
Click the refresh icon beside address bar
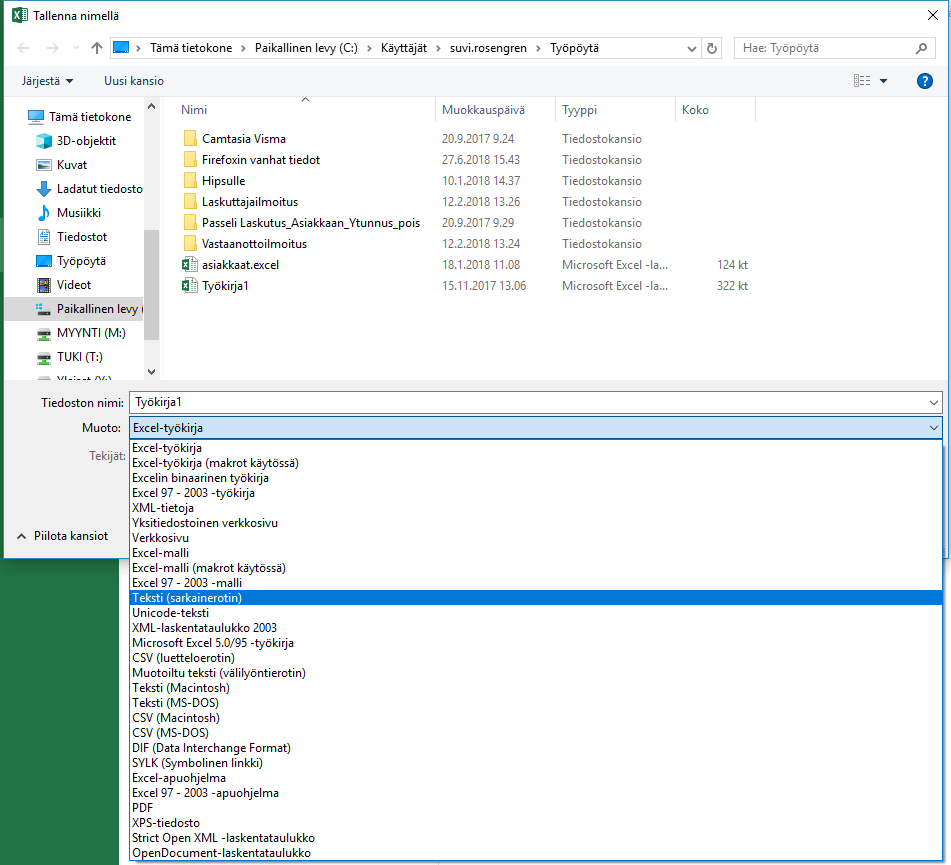(x=712, y=48)
